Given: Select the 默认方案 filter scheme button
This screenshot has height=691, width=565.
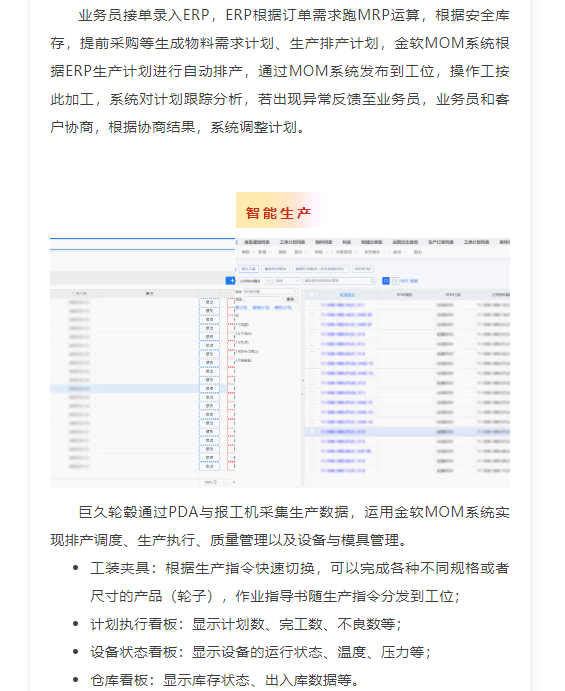Looking at the screenshot, I should click(249, 269).
